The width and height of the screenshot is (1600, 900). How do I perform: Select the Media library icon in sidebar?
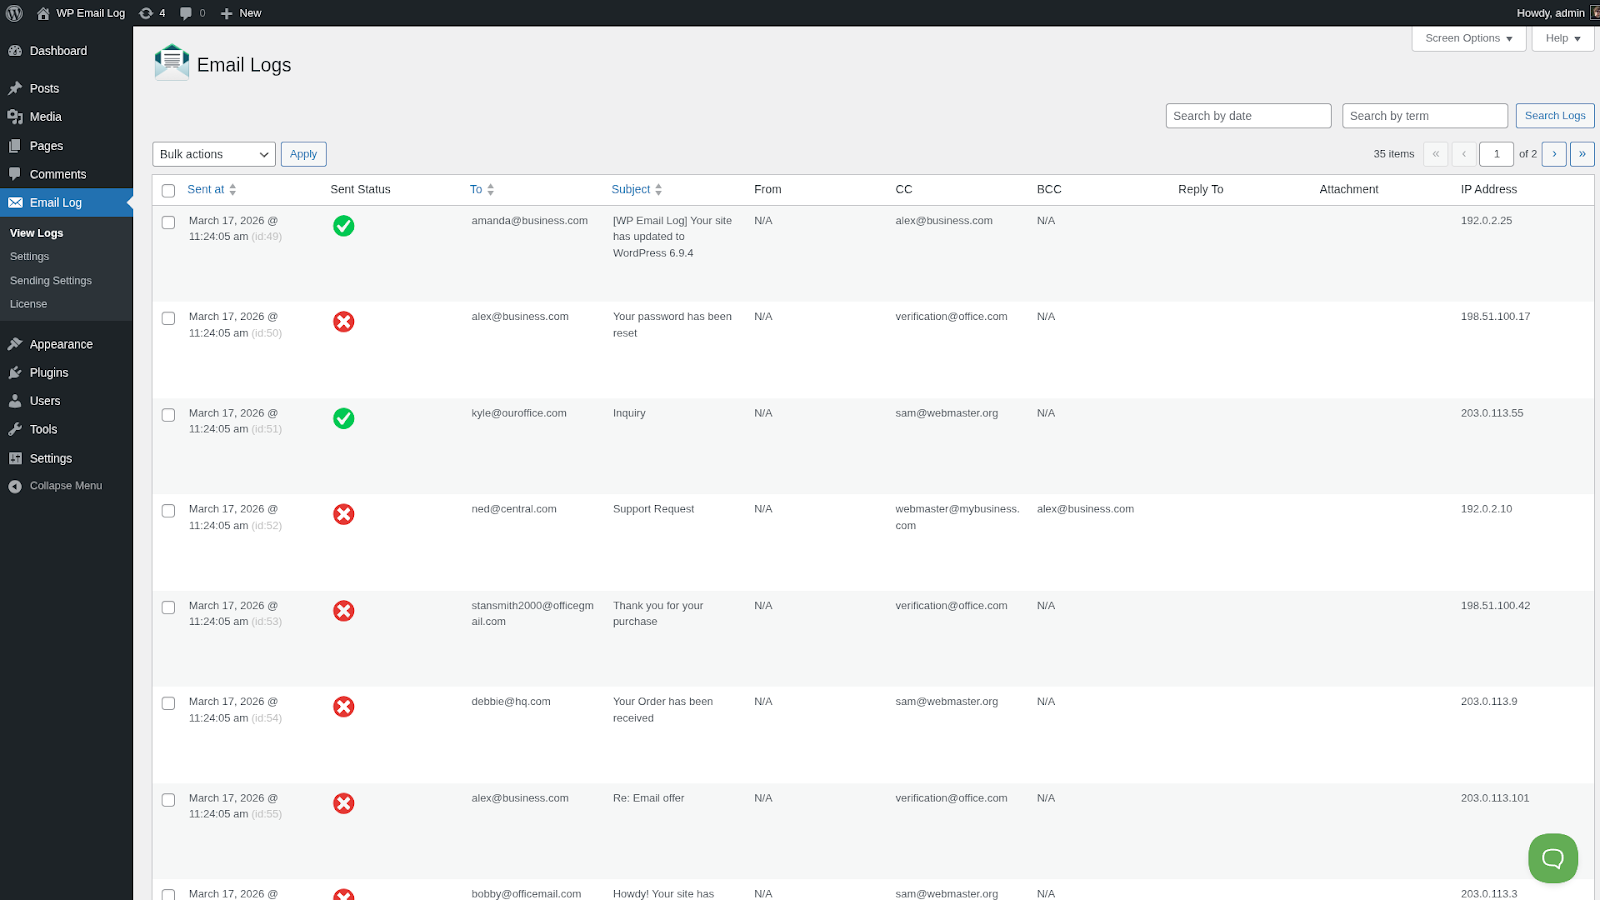pos(16,116)
